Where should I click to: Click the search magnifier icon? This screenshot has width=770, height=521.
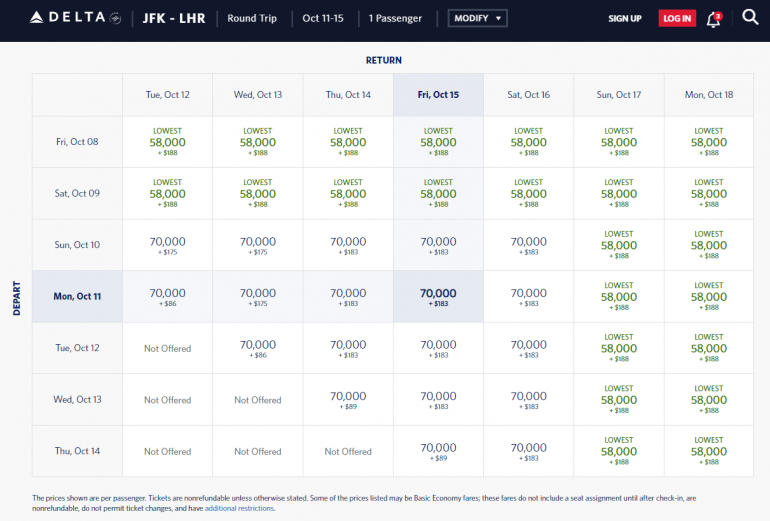point(750,17)
